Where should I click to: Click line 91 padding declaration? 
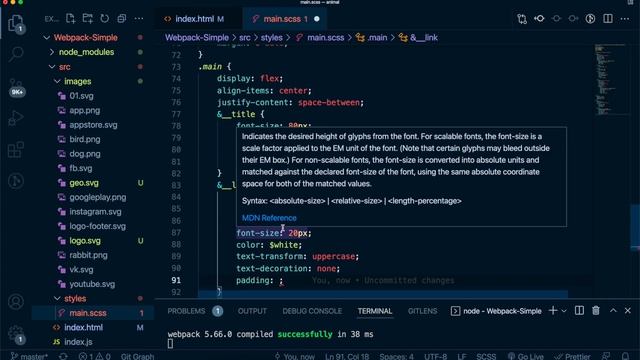pos(260,280)
